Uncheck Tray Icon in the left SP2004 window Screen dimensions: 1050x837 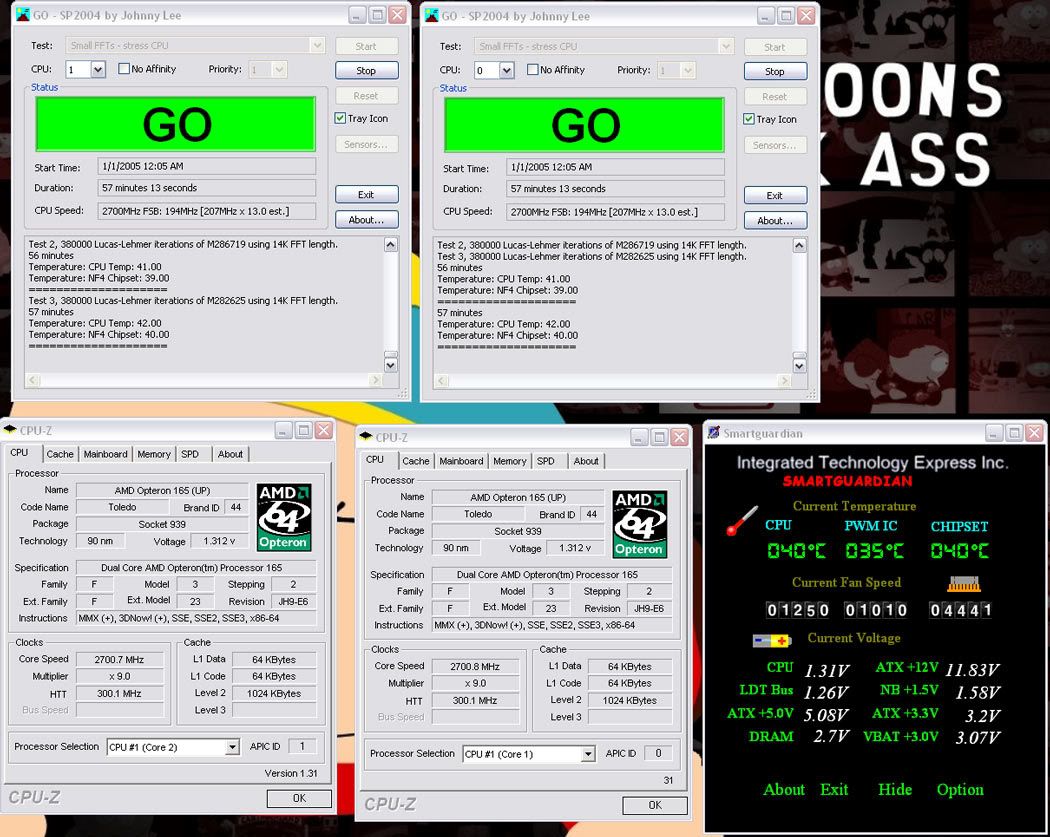pos(340,118)
